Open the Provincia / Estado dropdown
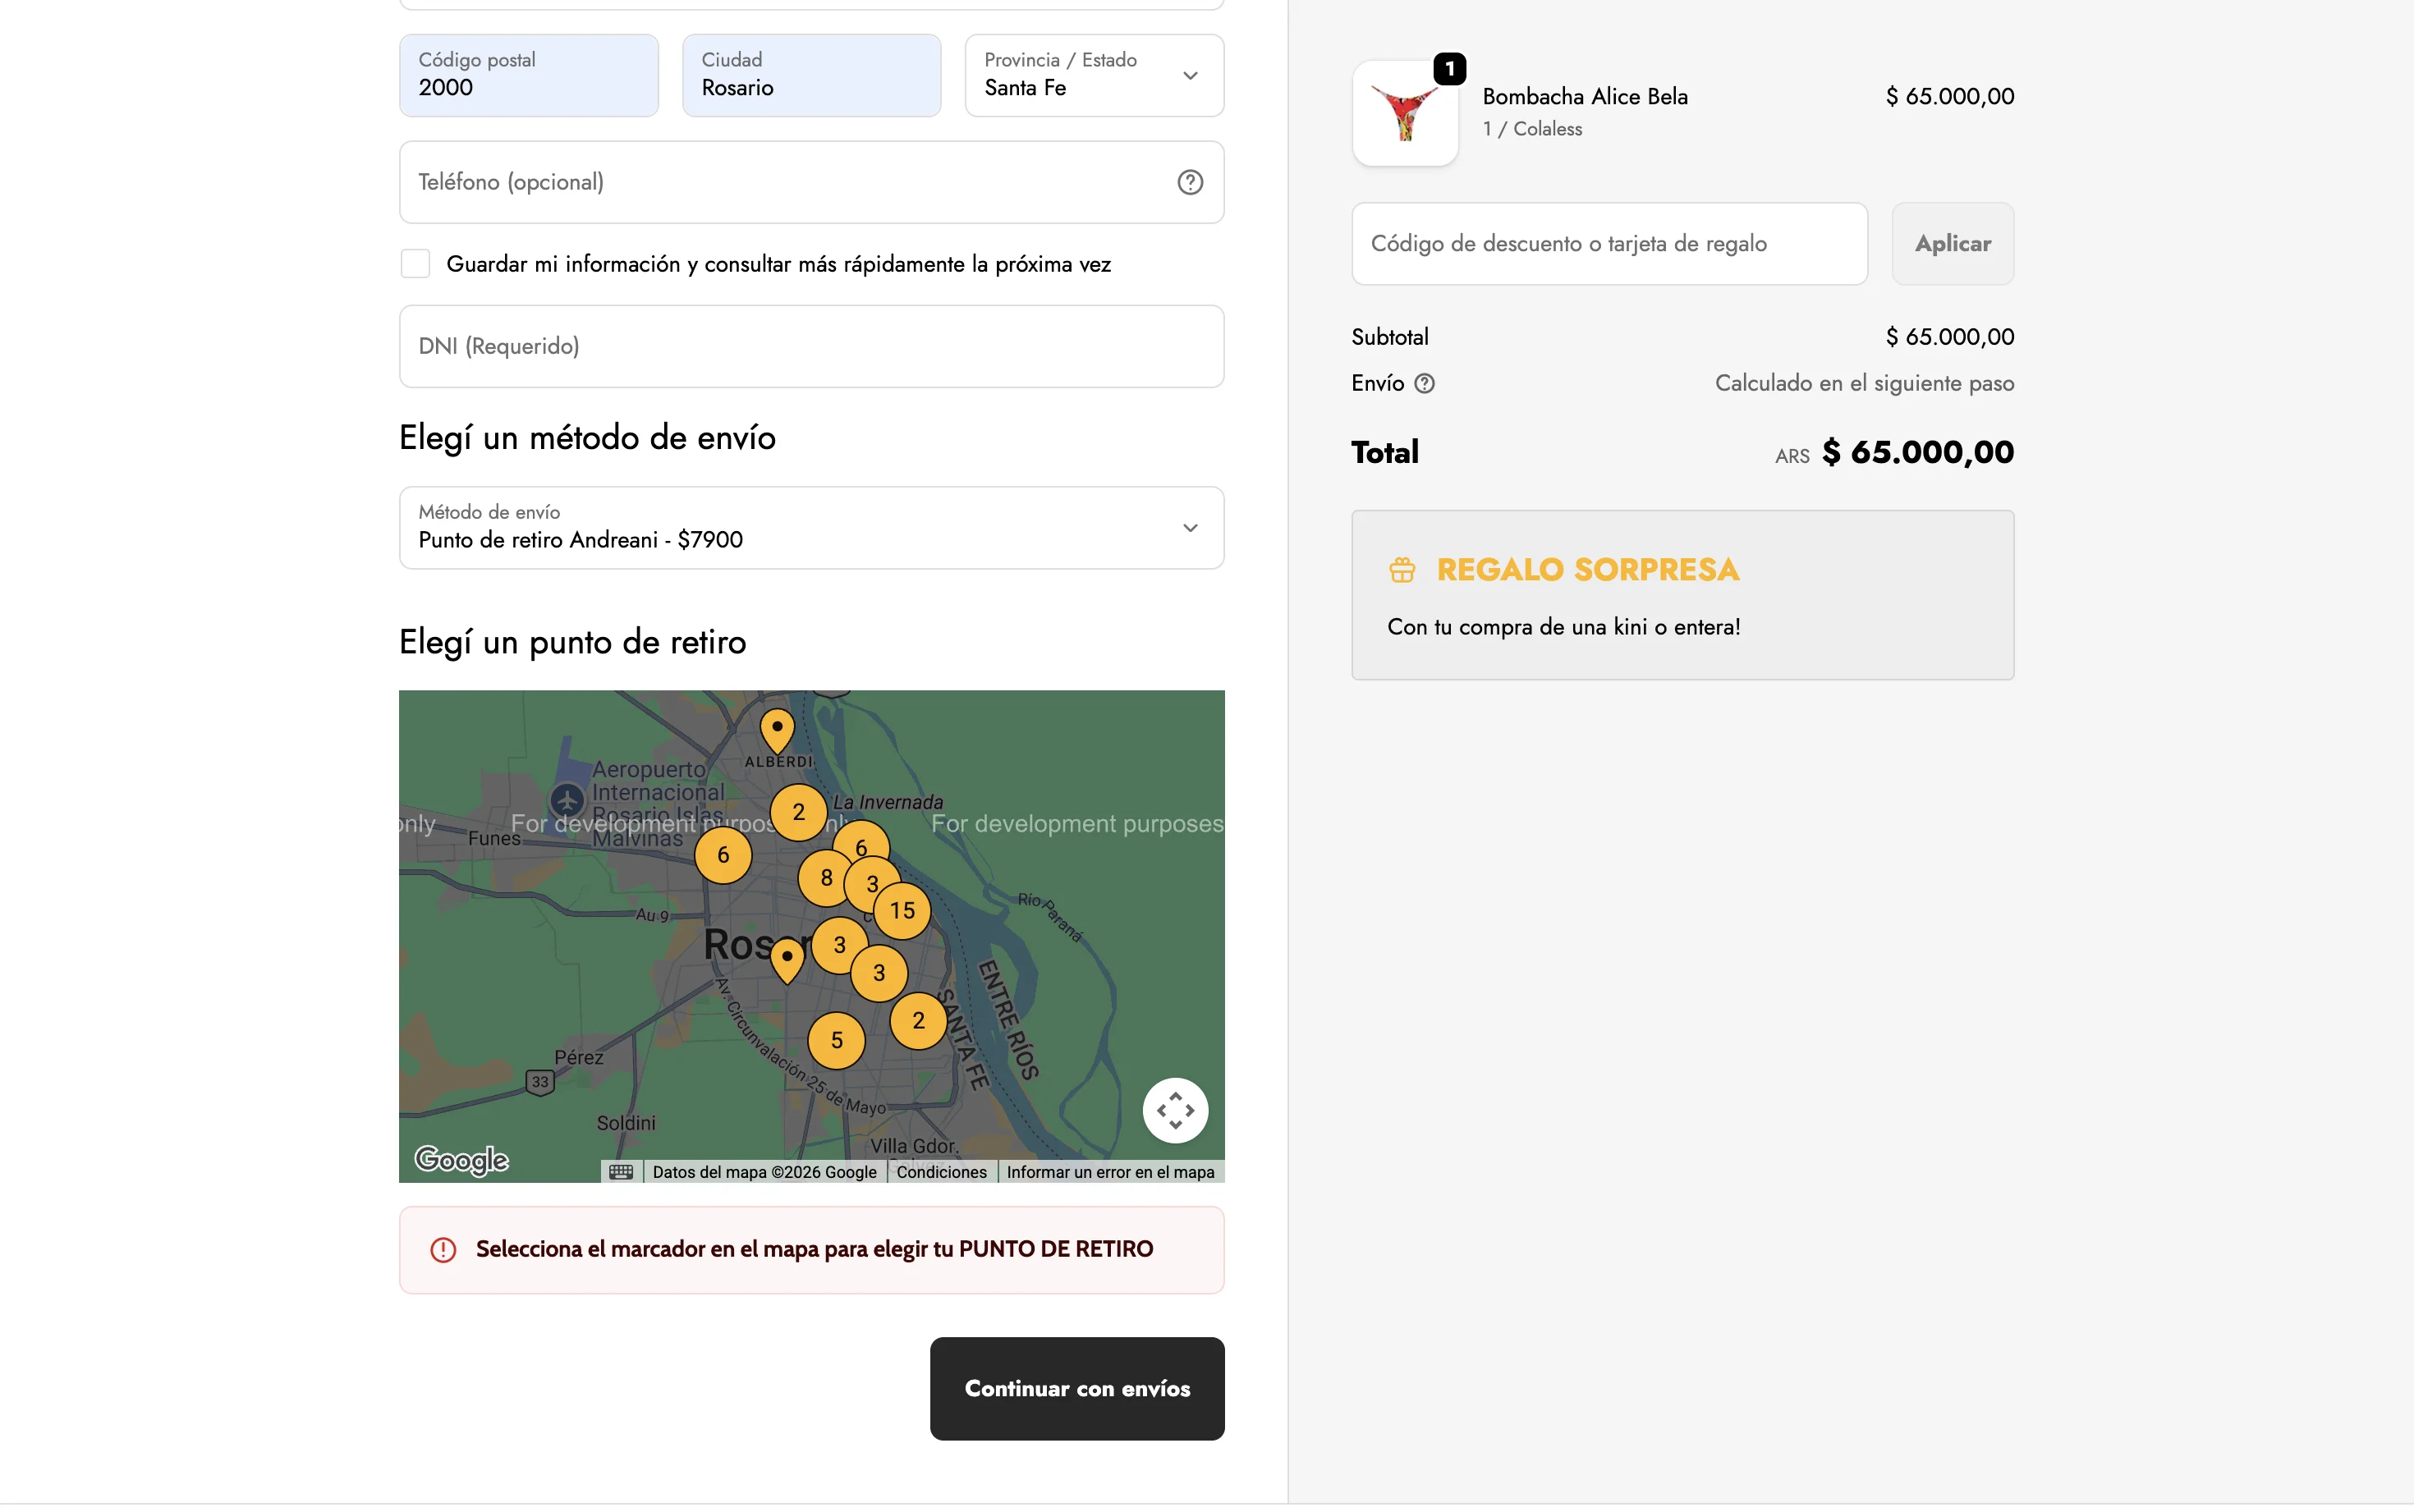Viewport: 2414px width, 1512px height. (x=1094, y=76)
